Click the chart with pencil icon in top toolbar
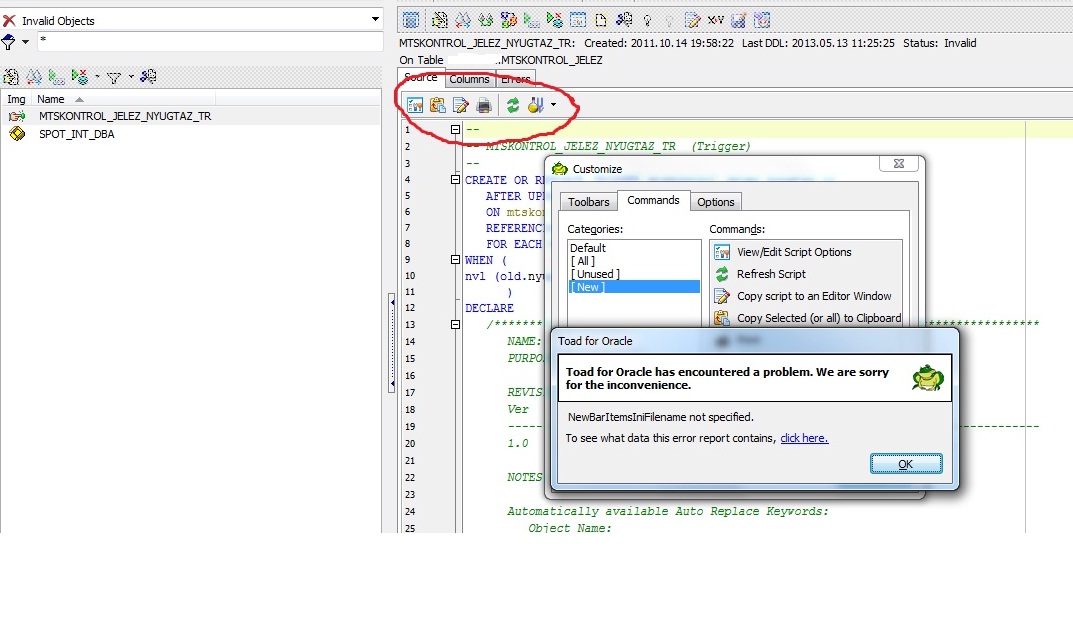The height and width of the screenshot is (634, 1073). coord(738,21)
